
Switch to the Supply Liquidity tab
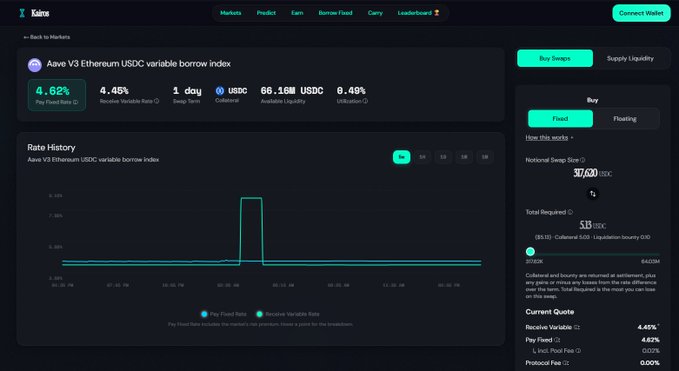[x=630, y=58]
